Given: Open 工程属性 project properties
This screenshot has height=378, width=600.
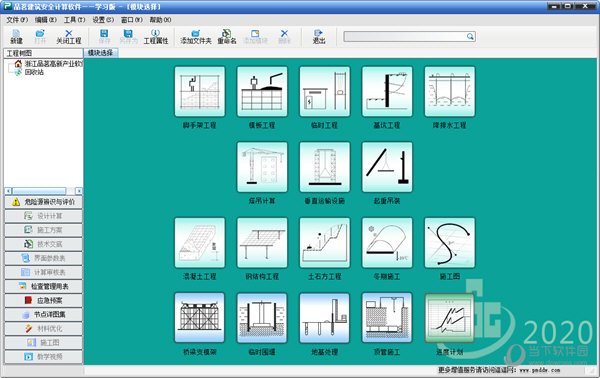Looking at the screenshot, I should click(156, 37).
